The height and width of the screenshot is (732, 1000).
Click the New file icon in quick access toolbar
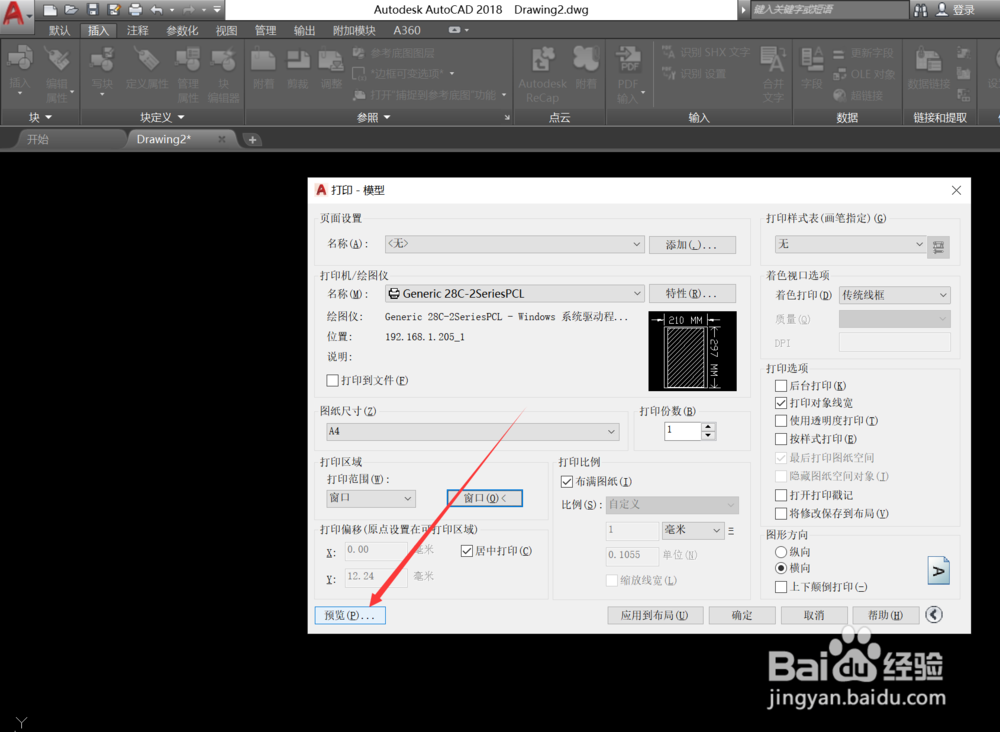(50, 10)
